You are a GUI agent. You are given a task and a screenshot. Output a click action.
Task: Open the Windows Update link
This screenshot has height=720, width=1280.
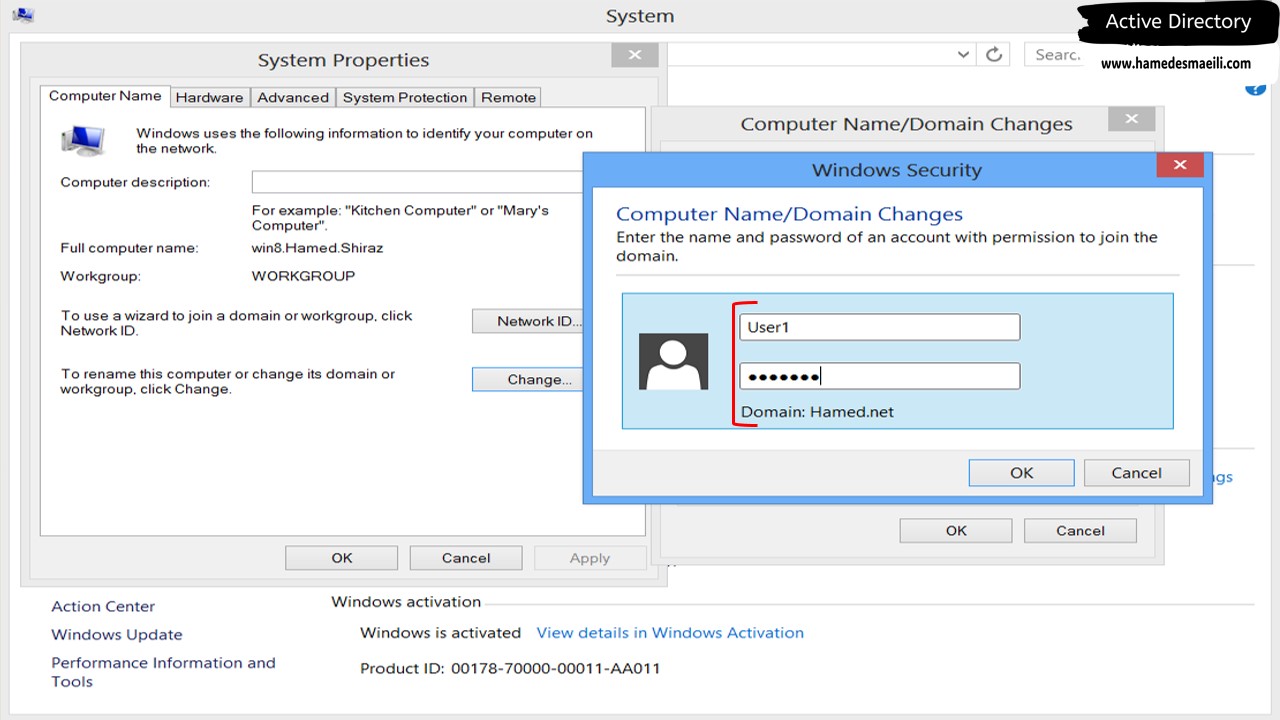tap(117, 634)
